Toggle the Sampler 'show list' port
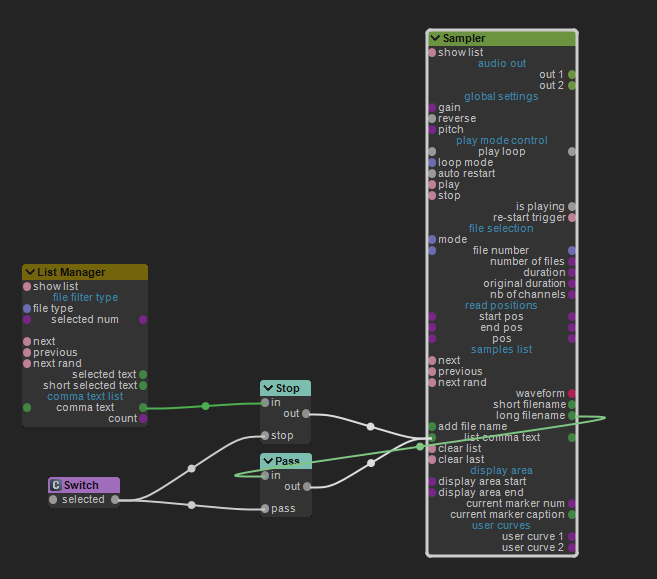Screen dimensions: 657x579 (432, 53)
